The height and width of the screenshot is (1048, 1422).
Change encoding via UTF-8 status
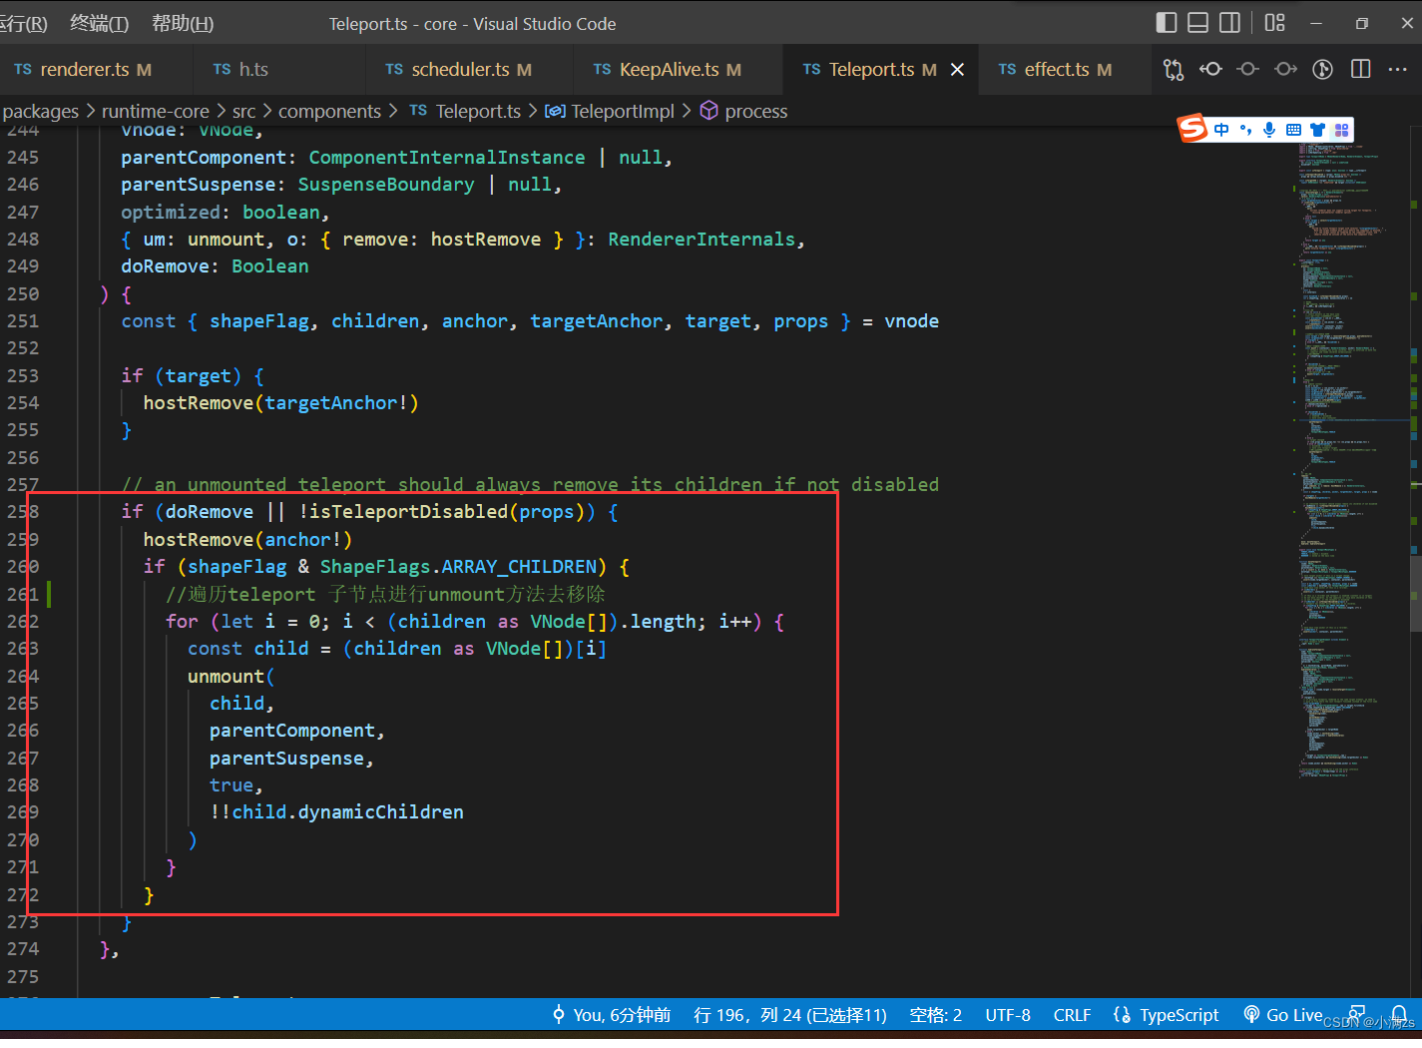(1007, 1015)
